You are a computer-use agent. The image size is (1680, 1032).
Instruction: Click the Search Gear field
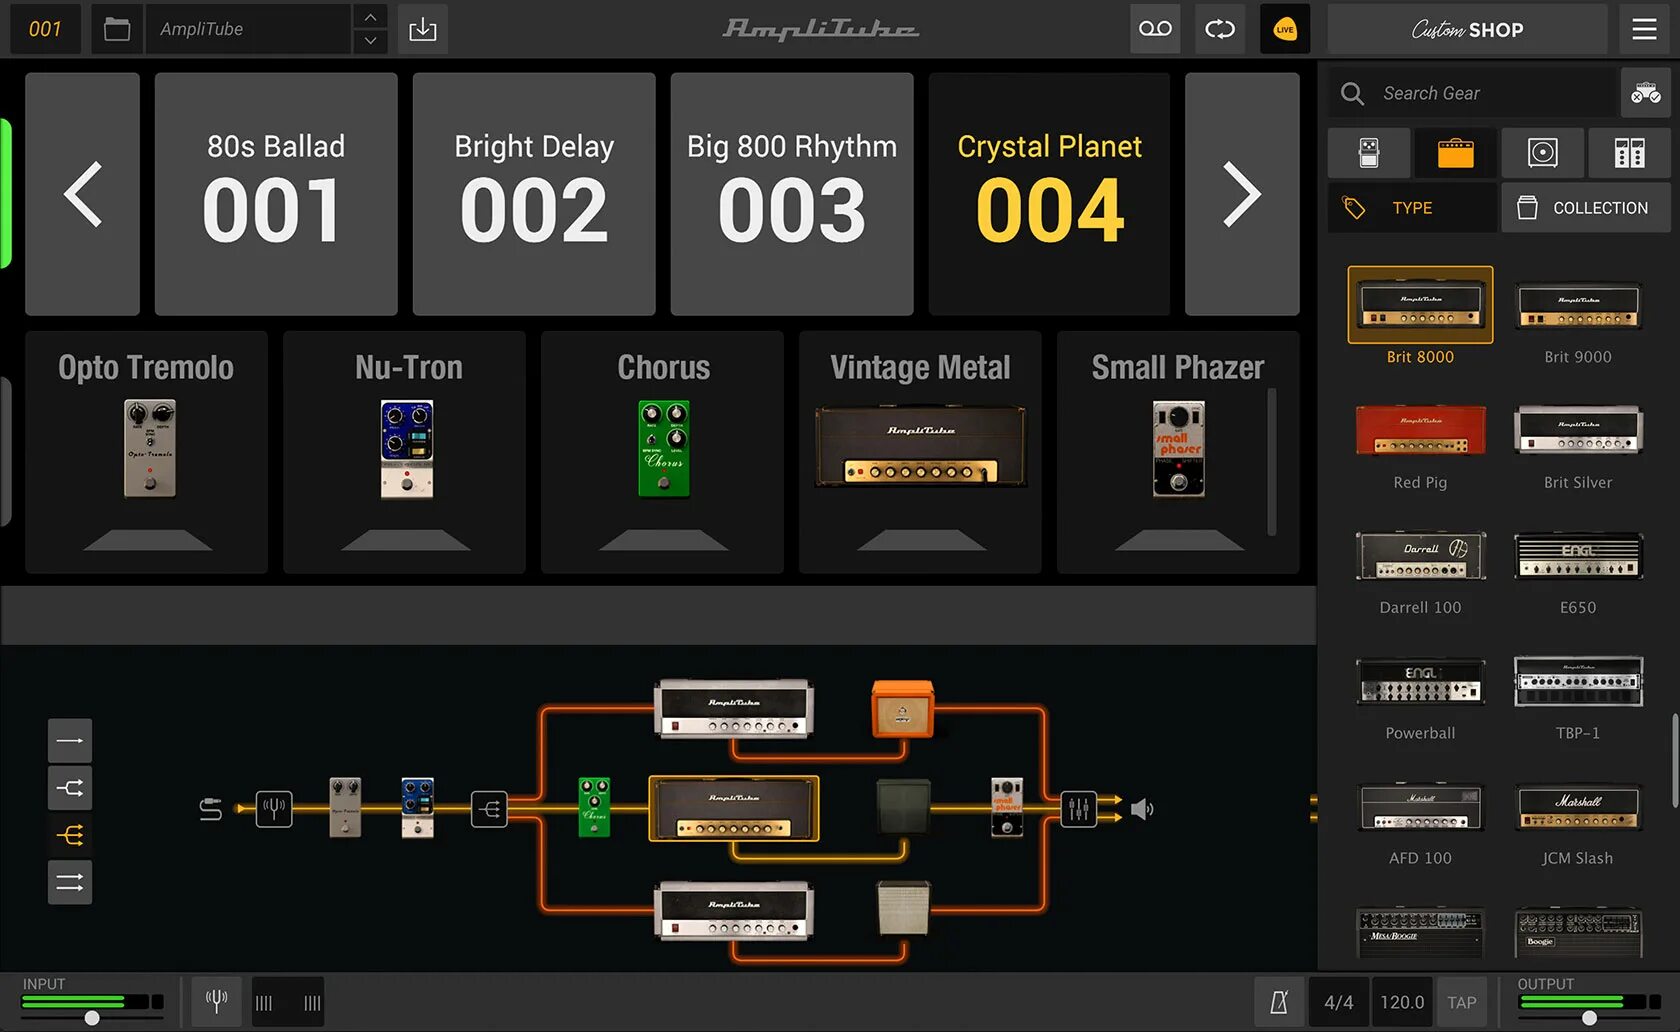[1473, 93]
